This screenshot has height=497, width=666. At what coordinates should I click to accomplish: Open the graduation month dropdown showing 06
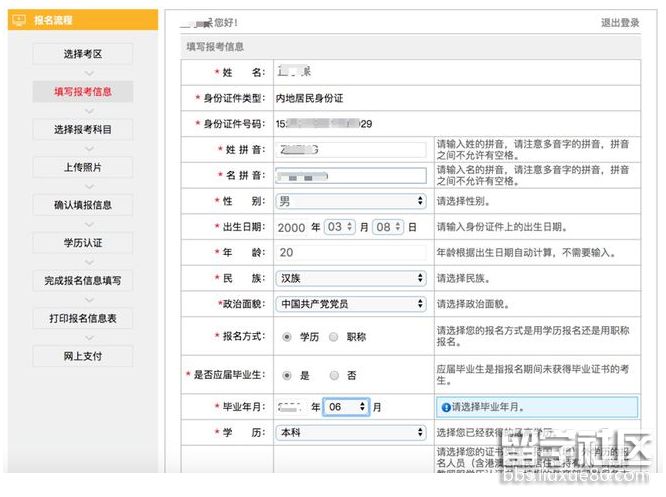click(346, 407)
